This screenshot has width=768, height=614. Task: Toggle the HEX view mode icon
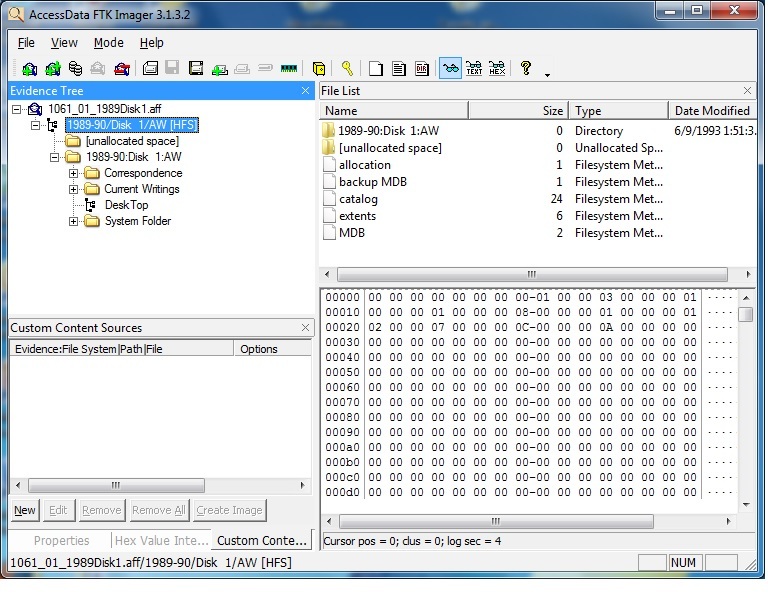pos(497,69)
